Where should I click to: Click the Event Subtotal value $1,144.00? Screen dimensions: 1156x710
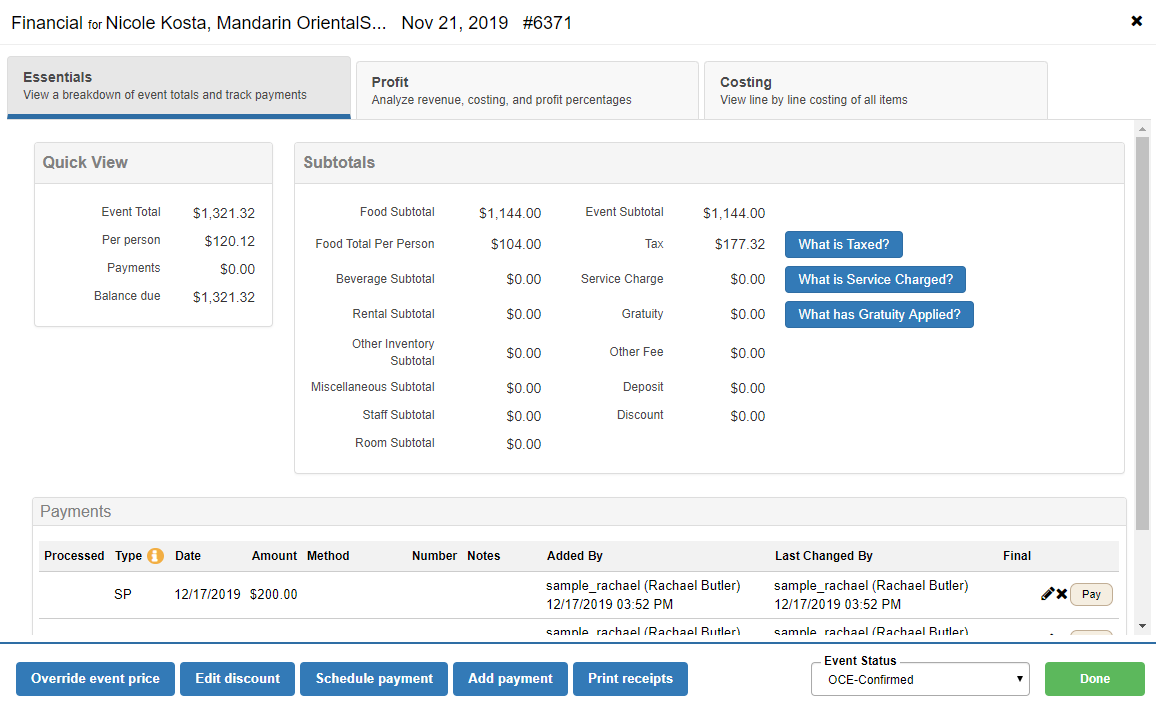pos(734,213)
